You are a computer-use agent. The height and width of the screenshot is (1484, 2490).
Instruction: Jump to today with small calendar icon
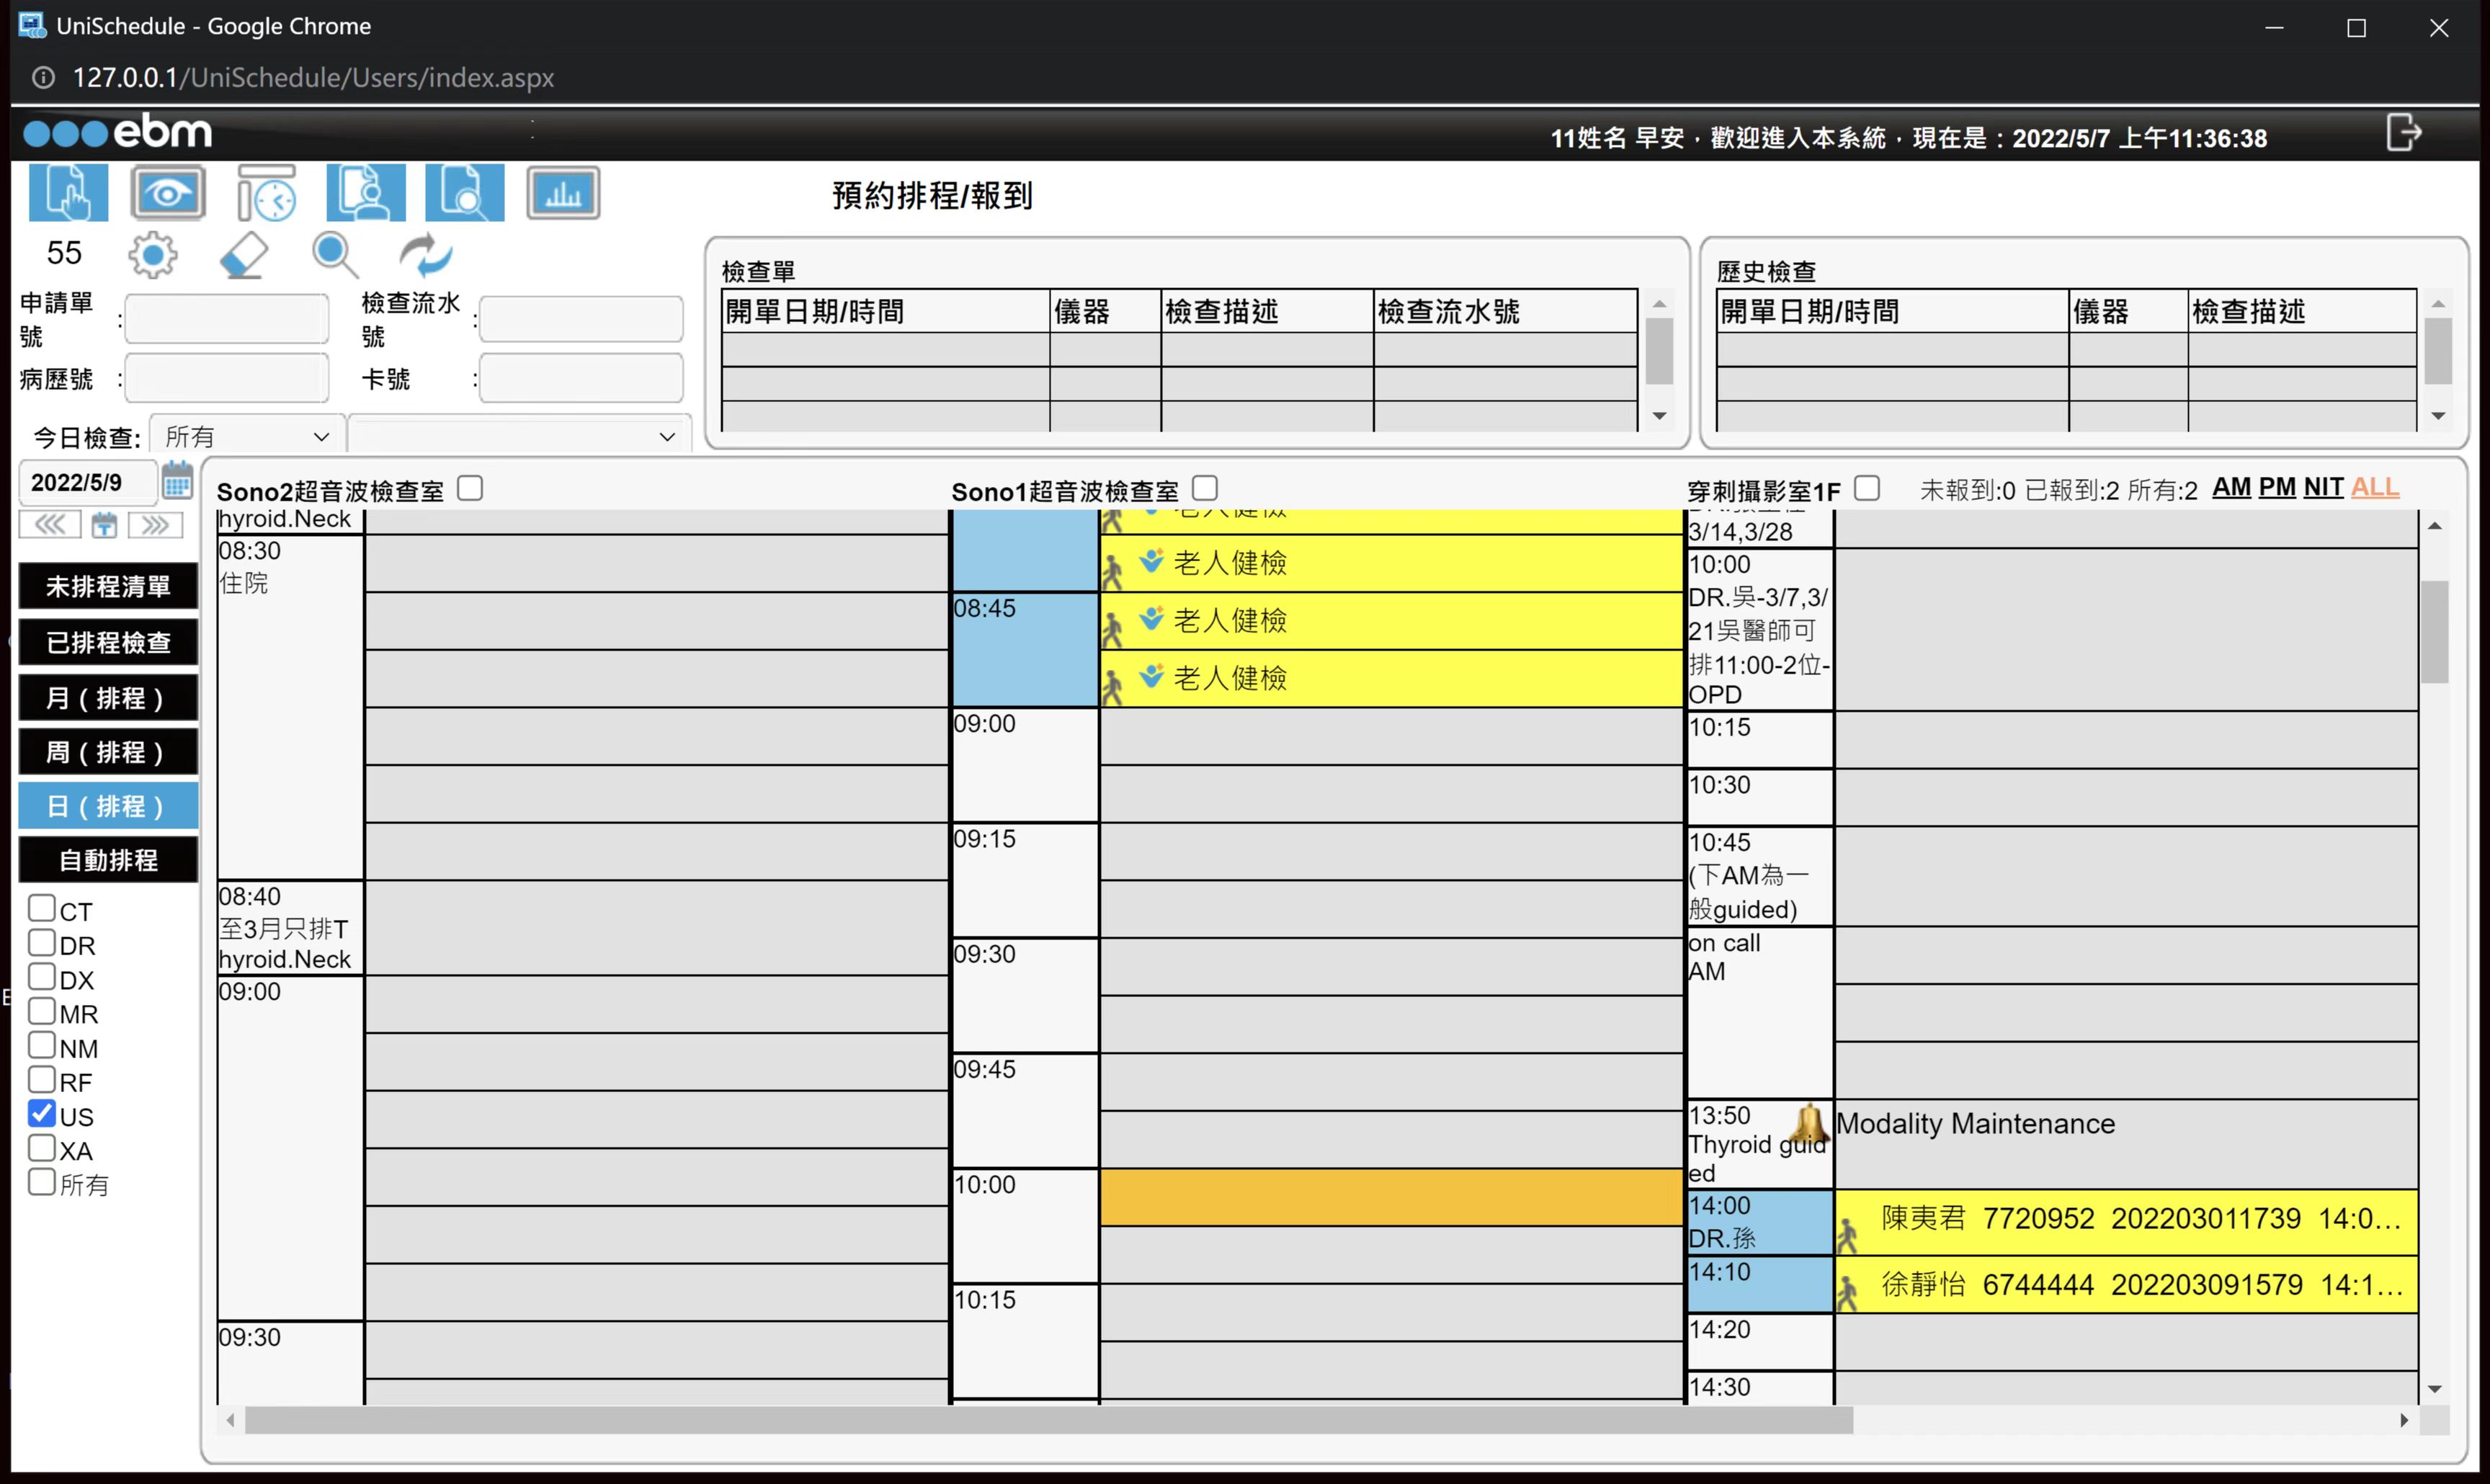tap(104, 525)
